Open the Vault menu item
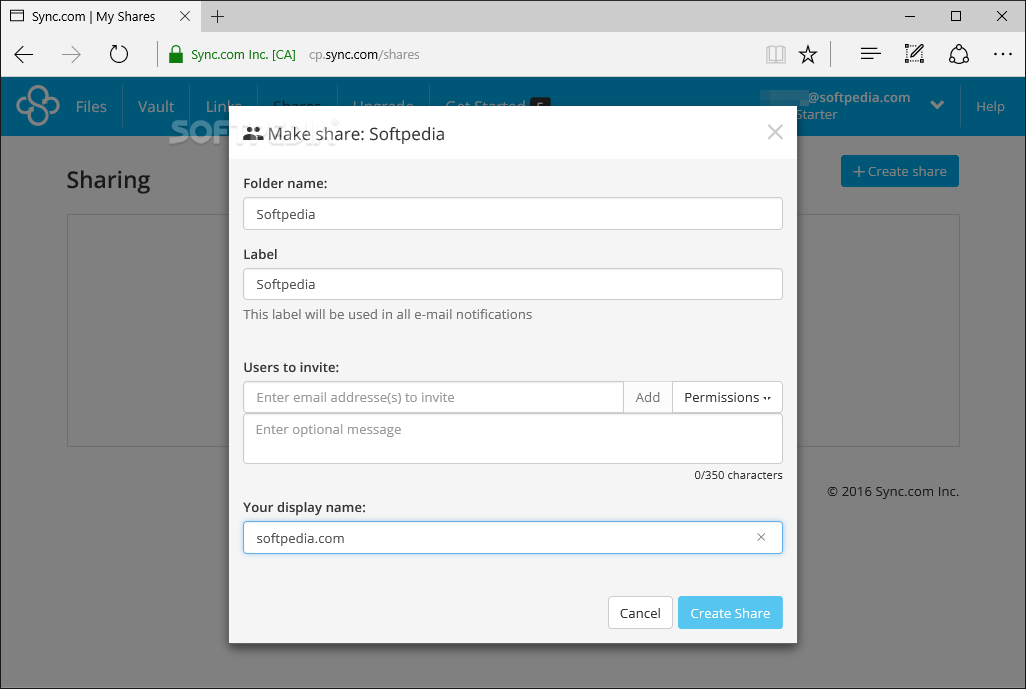Viewport: 1026px width, 689px height. pyautogui.click(x=156, y=107)
